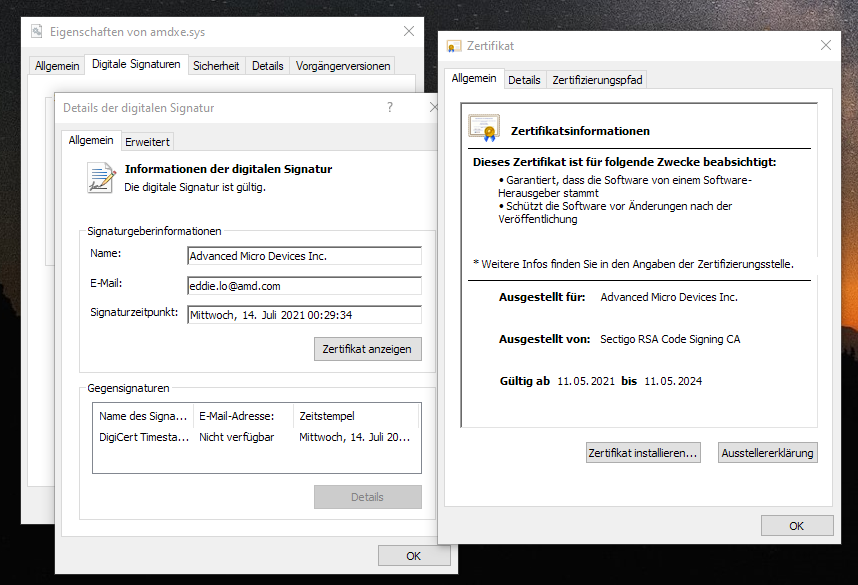The image size is (858, 585).
Task: Click the 'Name des Signa...' column header
Action: (143, 416)
